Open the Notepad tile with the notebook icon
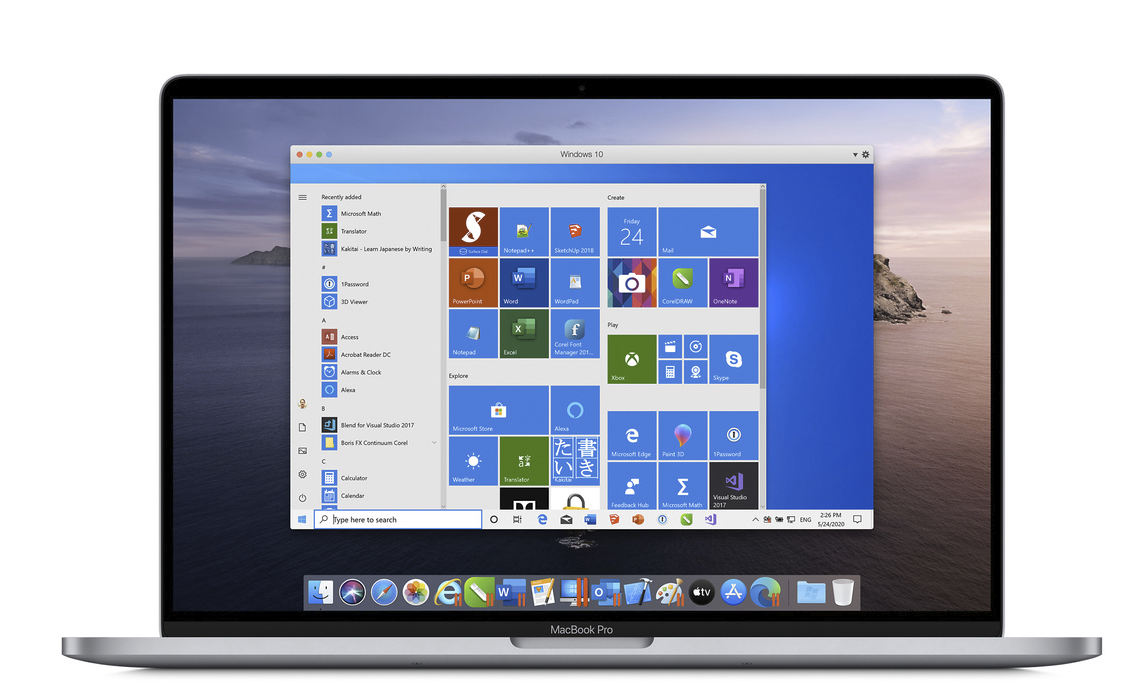1132x692 pixels. coord(473,333)
